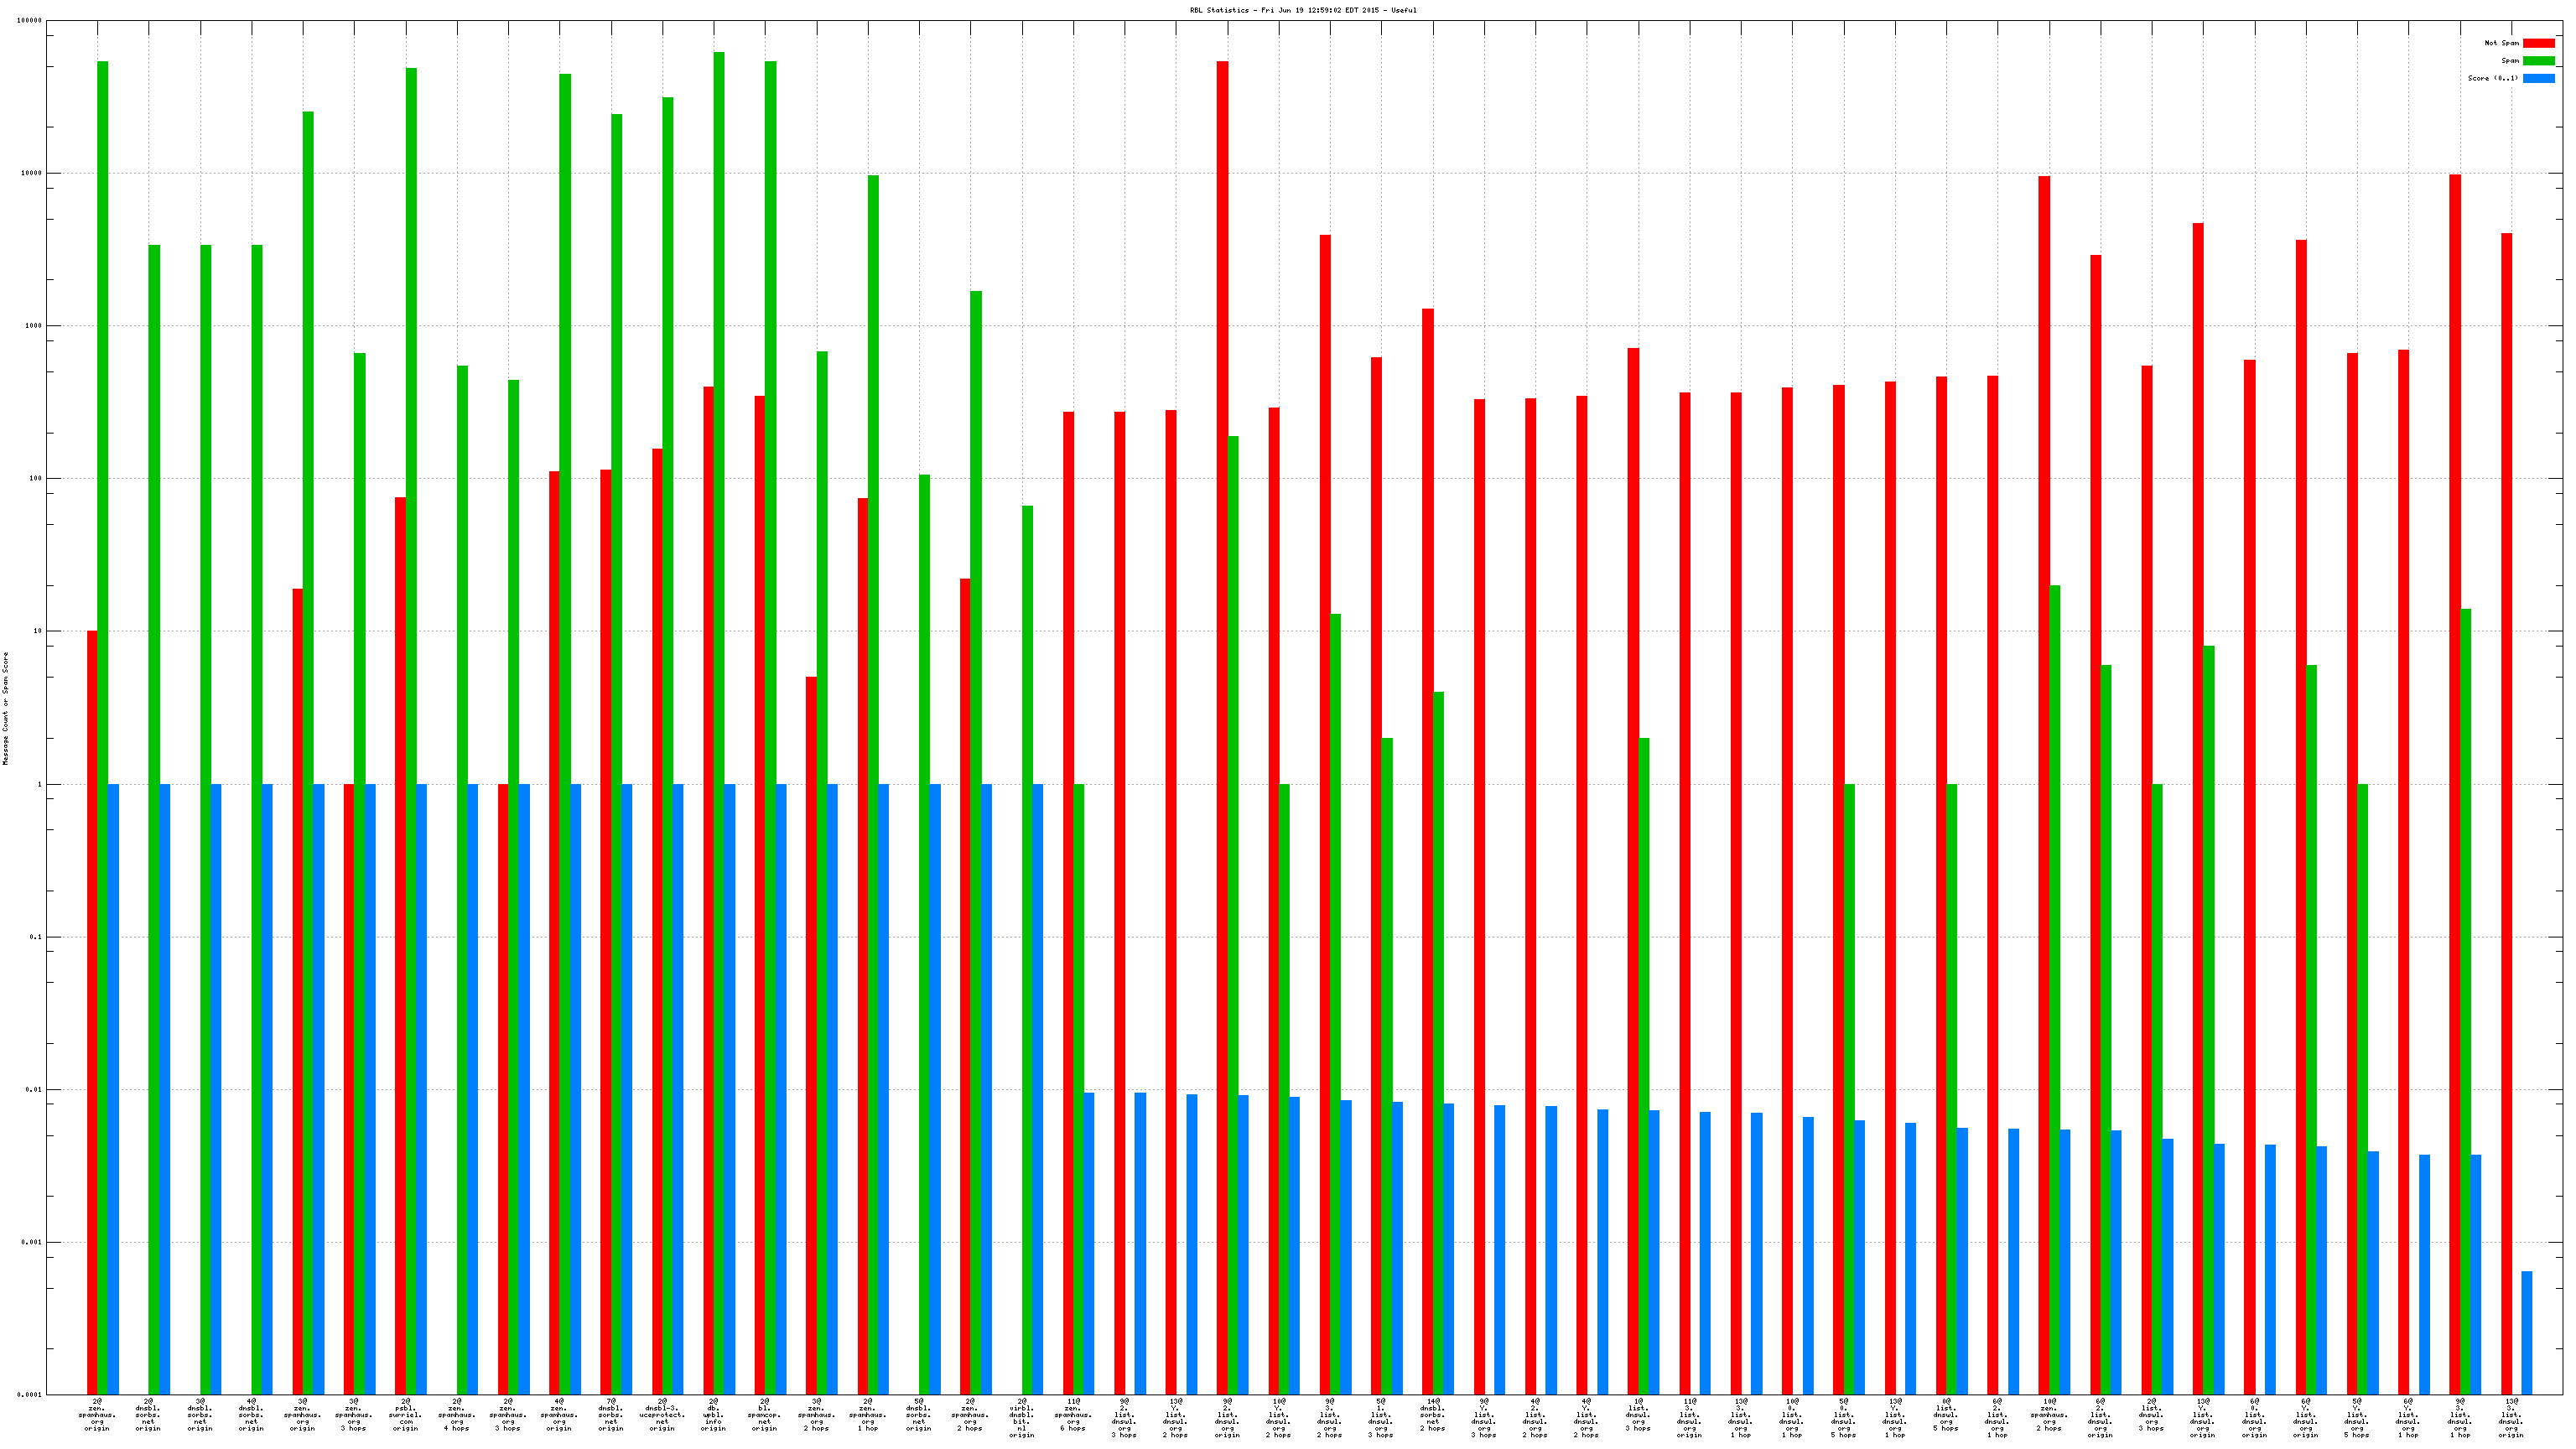Click the 14@ dnsbl.sorbs.net 2 hops label
2576x1449 pixels.
pyautogui.click(x=1432, y=1415)
